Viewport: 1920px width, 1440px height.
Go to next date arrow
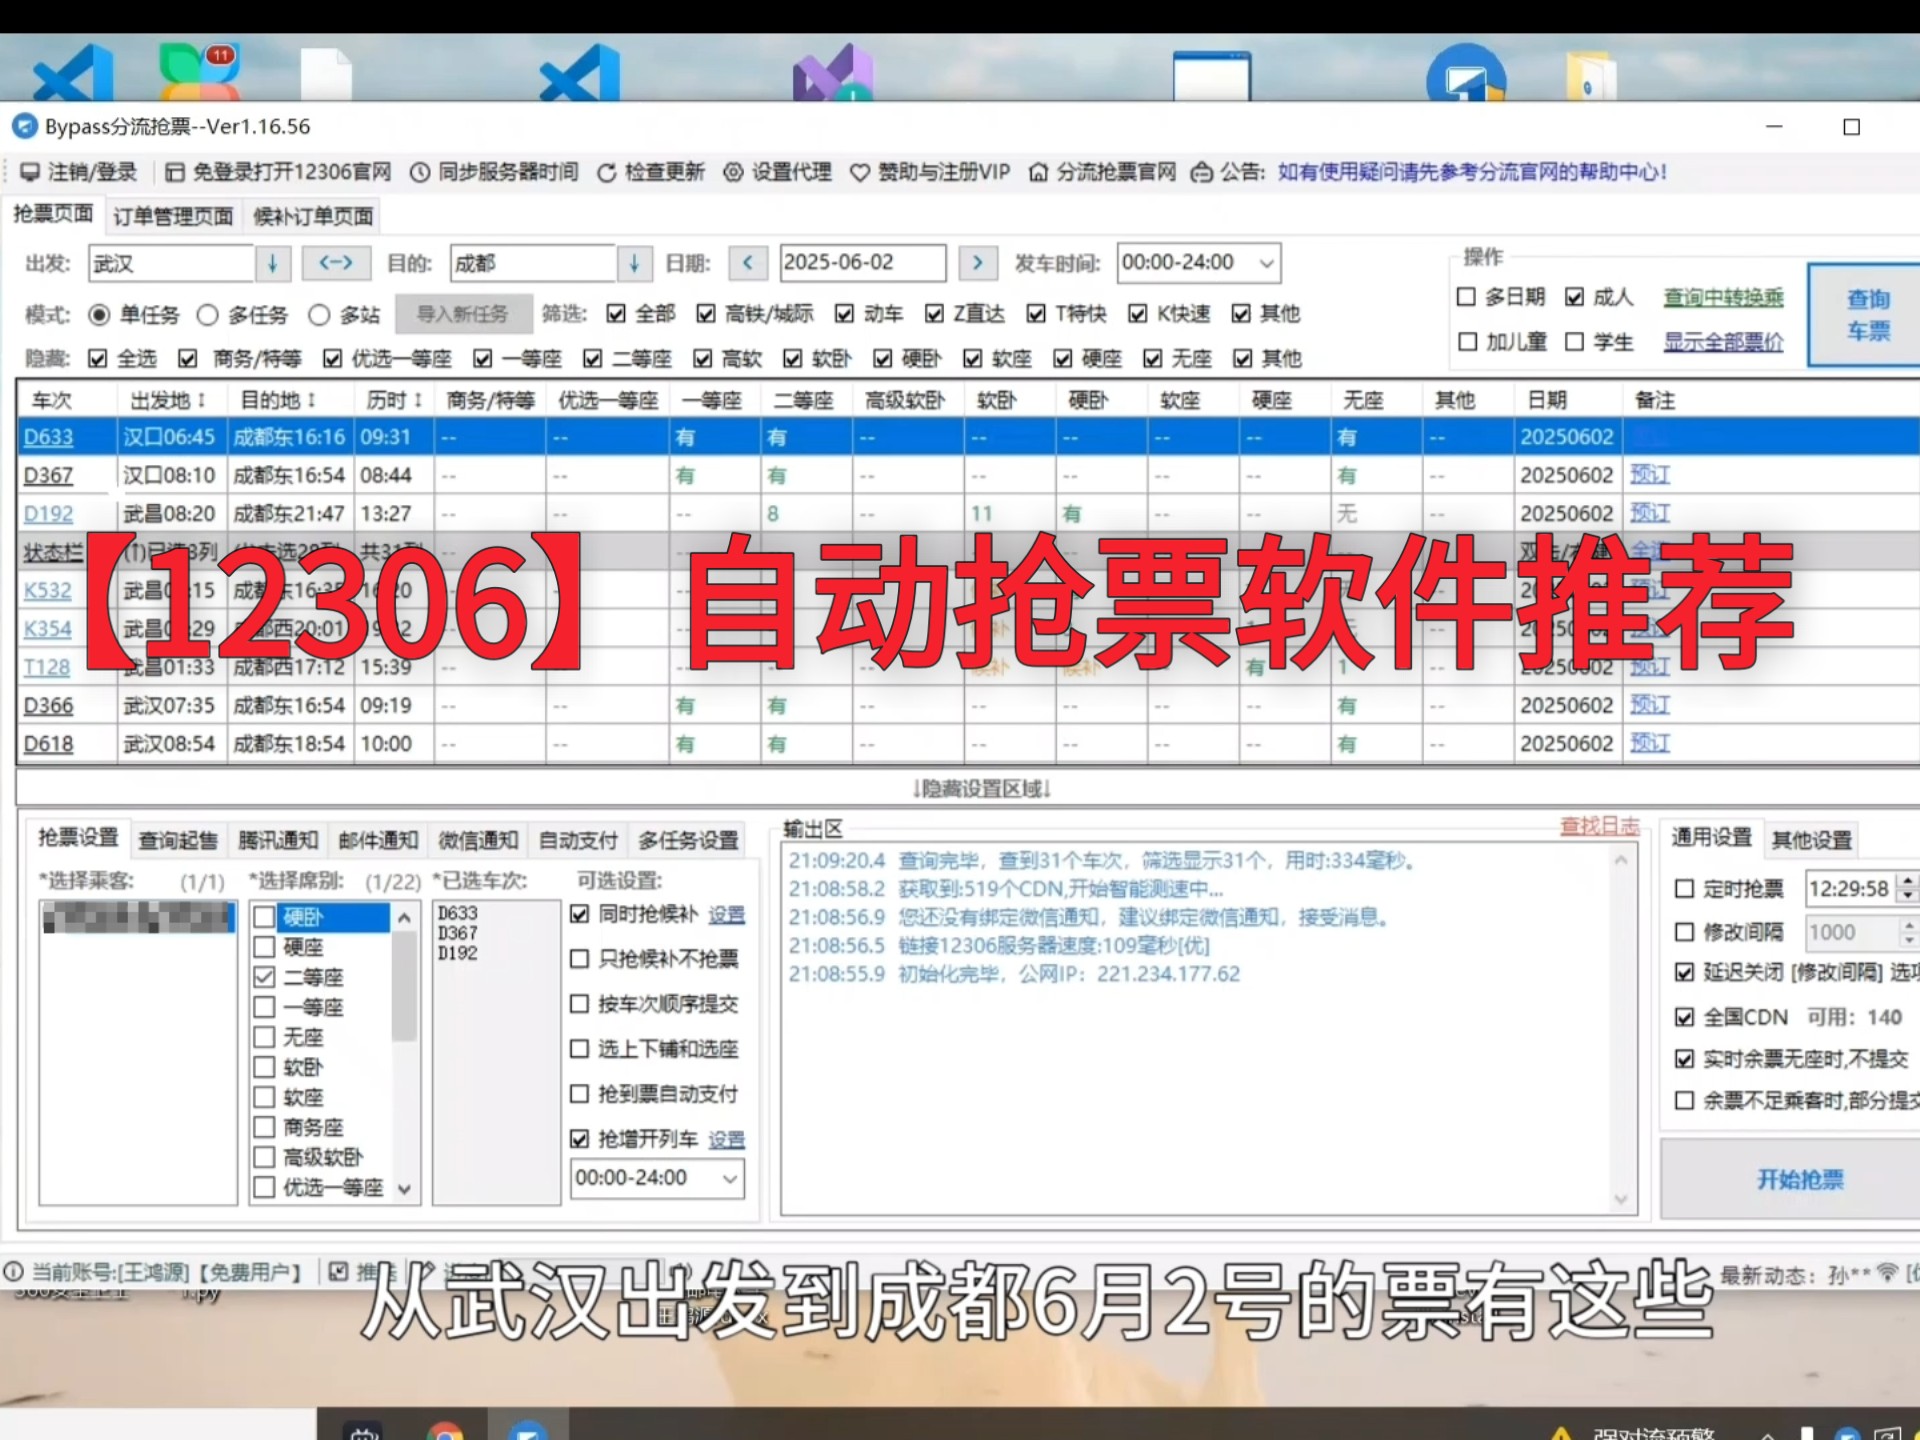pos(977,263)
